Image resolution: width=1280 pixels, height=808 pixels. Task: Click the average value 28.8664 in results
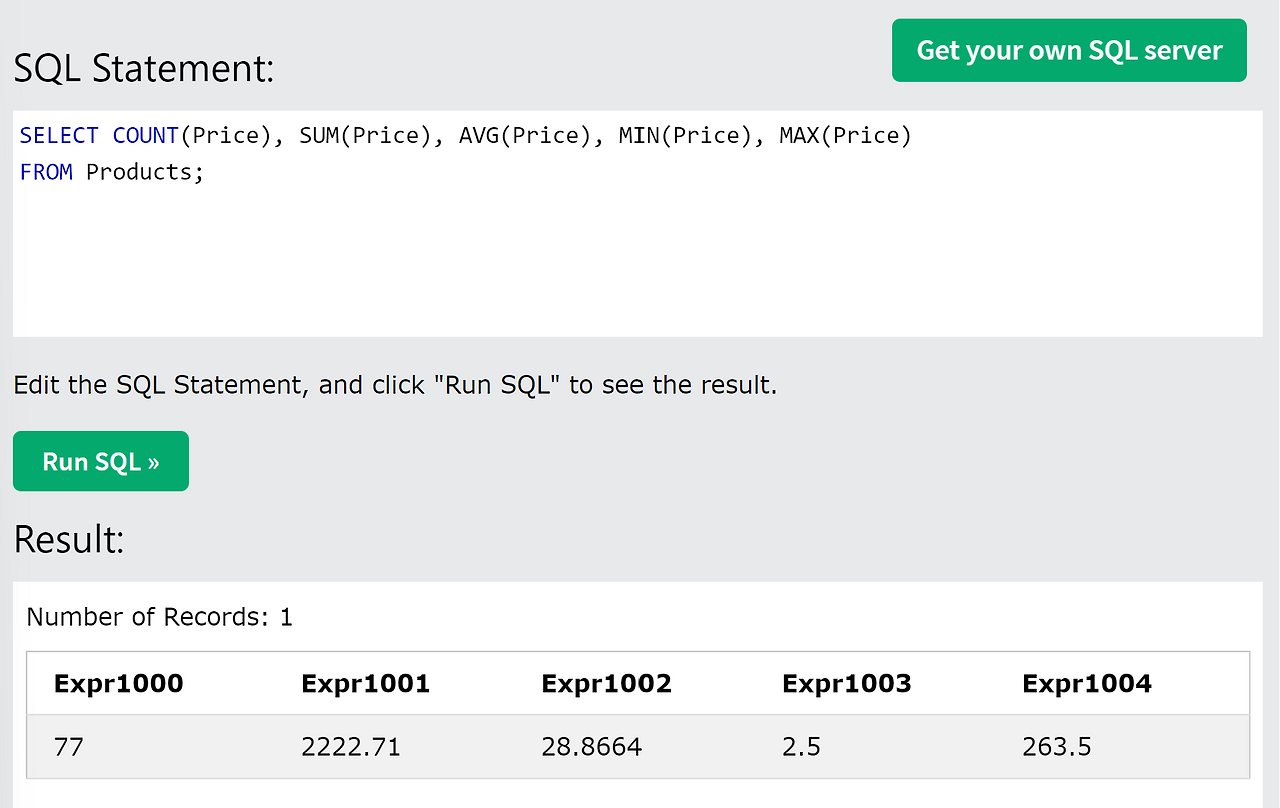(592, 746)
